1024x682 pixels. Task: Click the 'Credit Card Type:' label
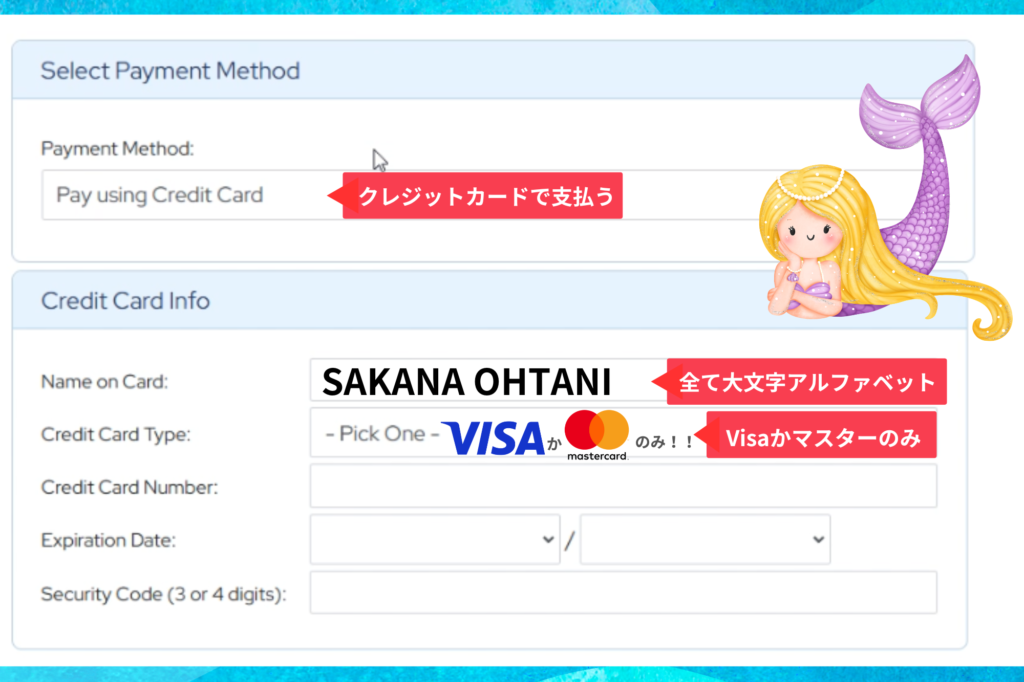pos(116,434)
